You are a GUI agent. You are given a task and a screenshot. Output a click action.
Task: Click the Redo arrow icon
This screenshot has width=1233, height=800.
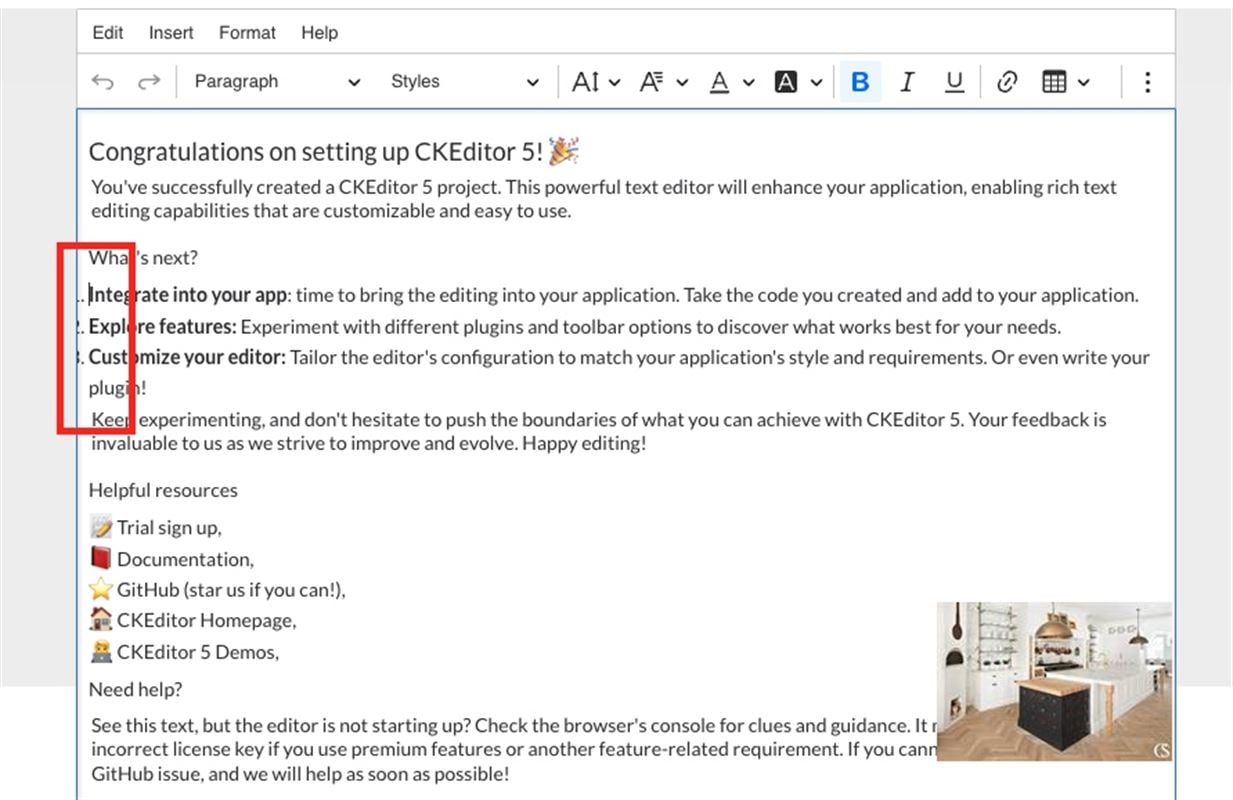149,82
